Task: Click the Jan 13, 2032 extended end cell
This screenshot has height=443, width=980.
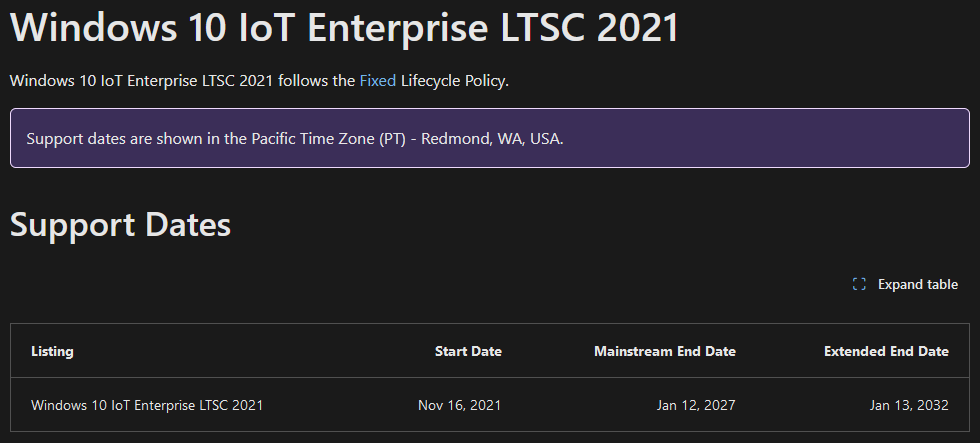Action: point(909,405)
